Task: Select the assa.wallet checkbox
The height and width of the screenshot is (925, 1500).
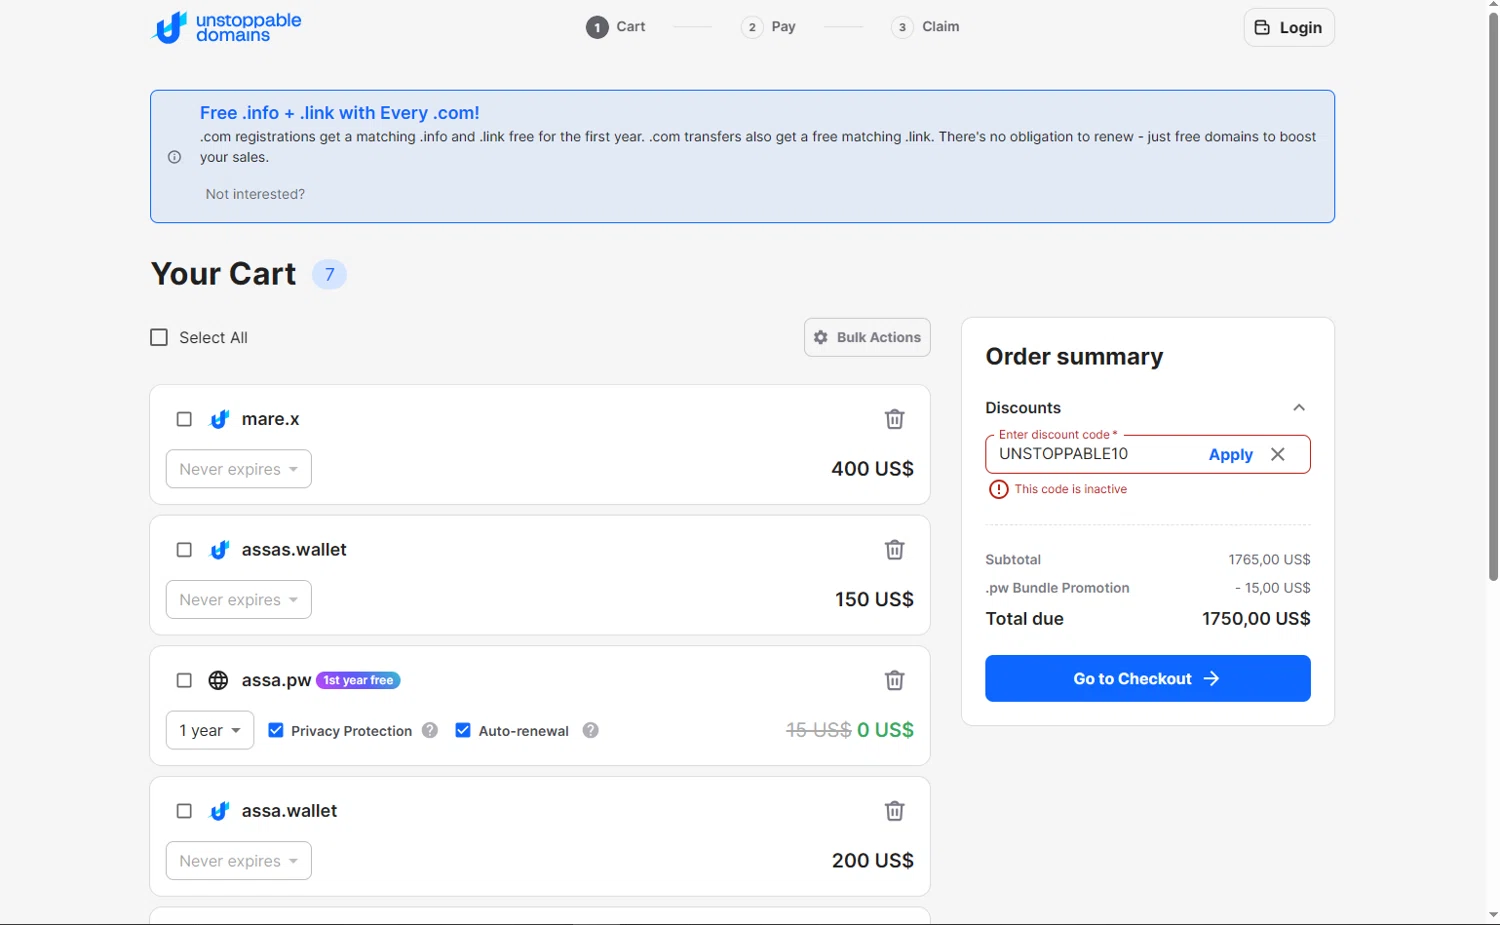Action: click(184, 811)
